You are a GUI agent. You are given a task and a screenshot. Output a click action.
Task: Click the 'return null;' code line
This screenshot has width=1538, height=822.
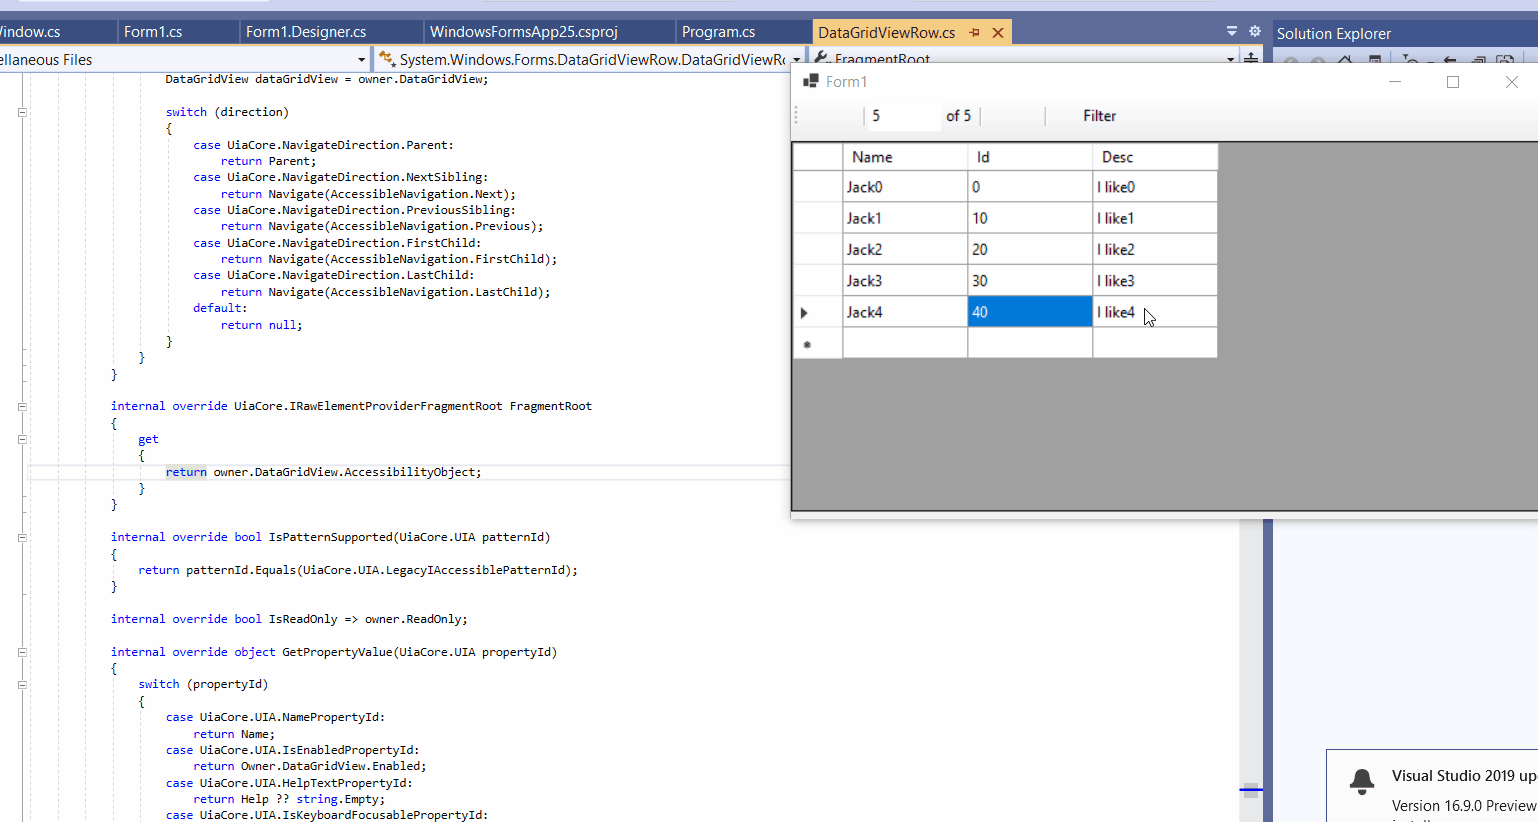coord(261,325)
